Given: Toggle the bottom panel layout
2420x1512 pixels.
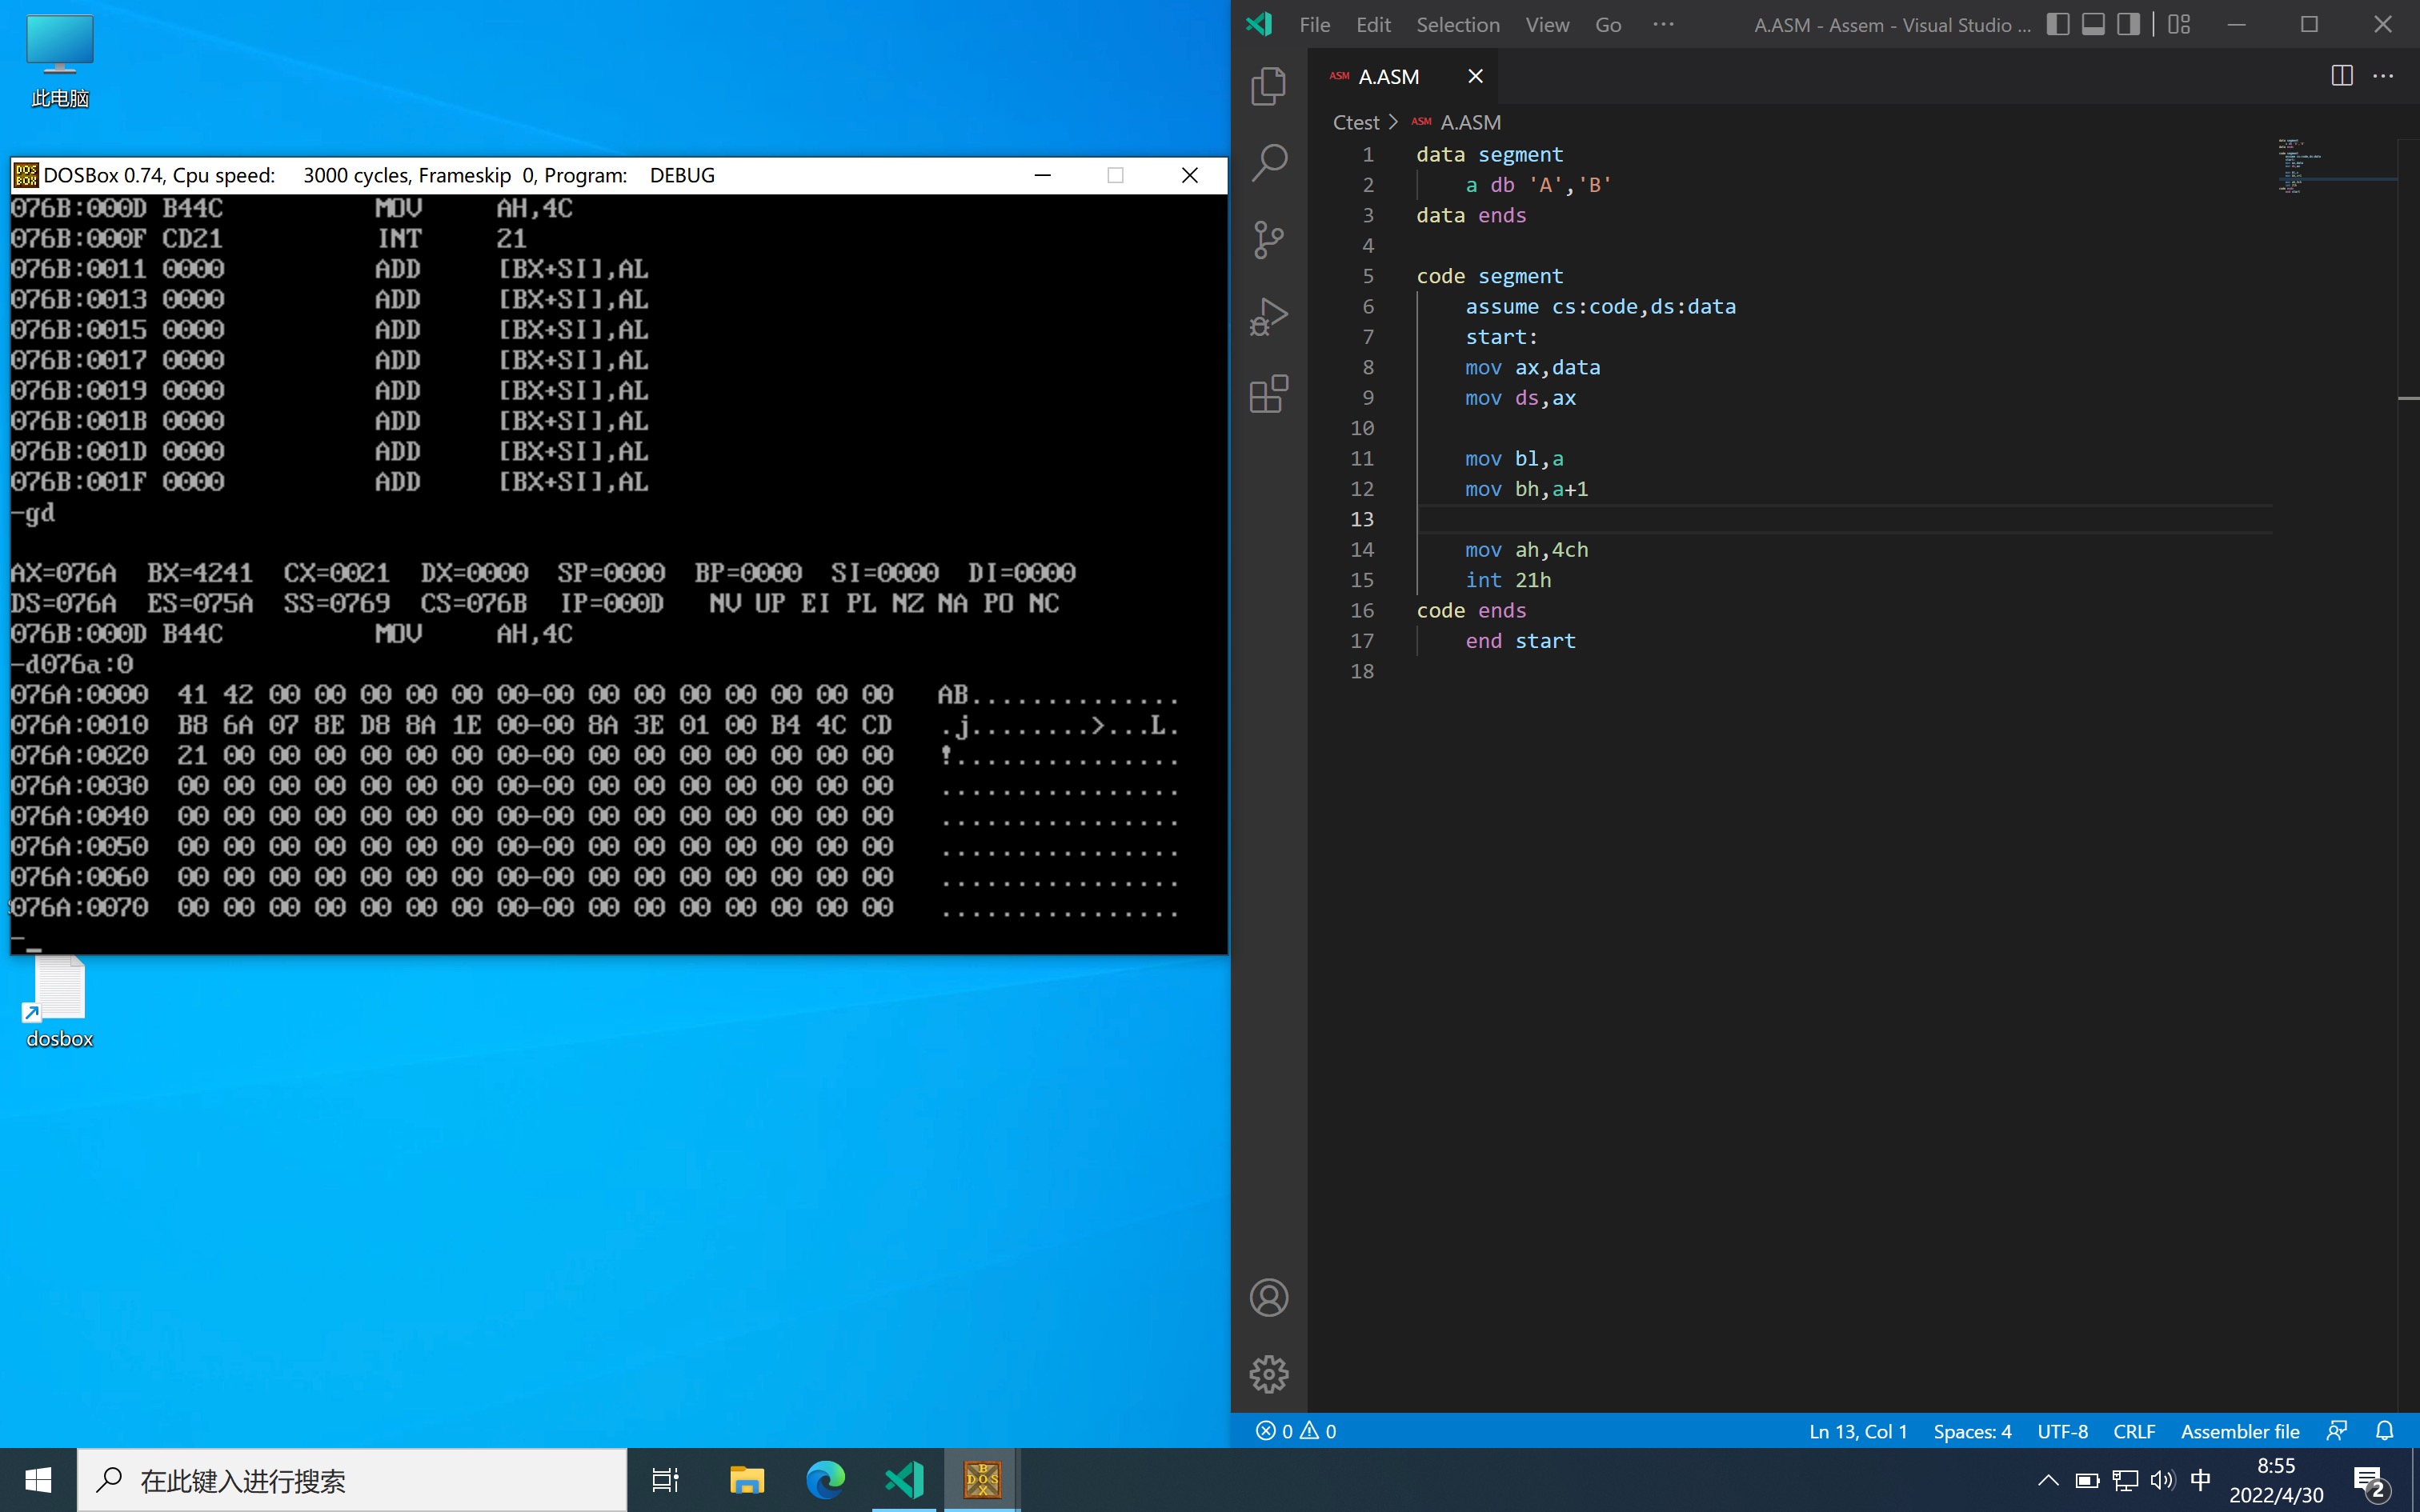Looking at the screenshot, I should pyautogui.click(x=2093, y=24).
